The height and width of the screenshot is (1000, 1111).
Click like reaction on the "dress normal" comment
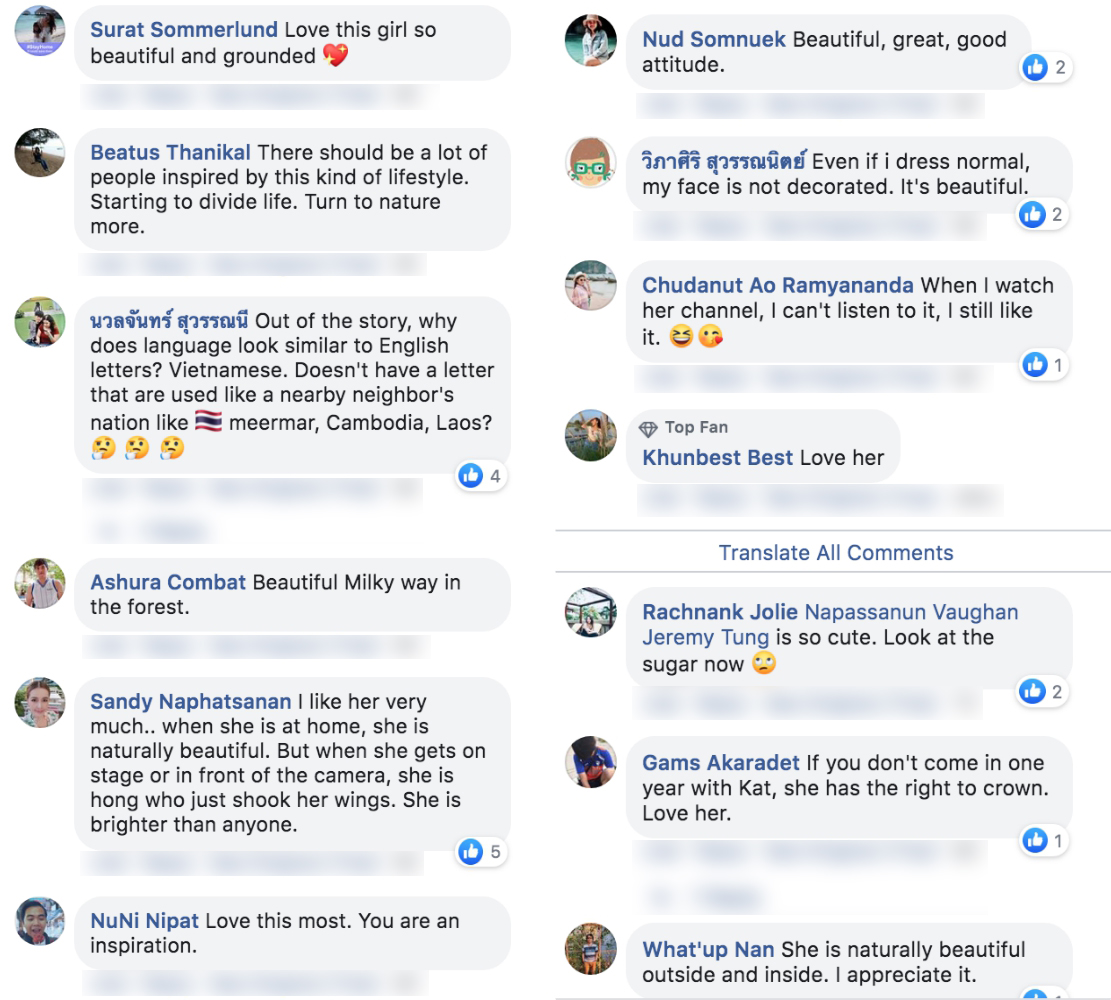(x=1043, y=213)
